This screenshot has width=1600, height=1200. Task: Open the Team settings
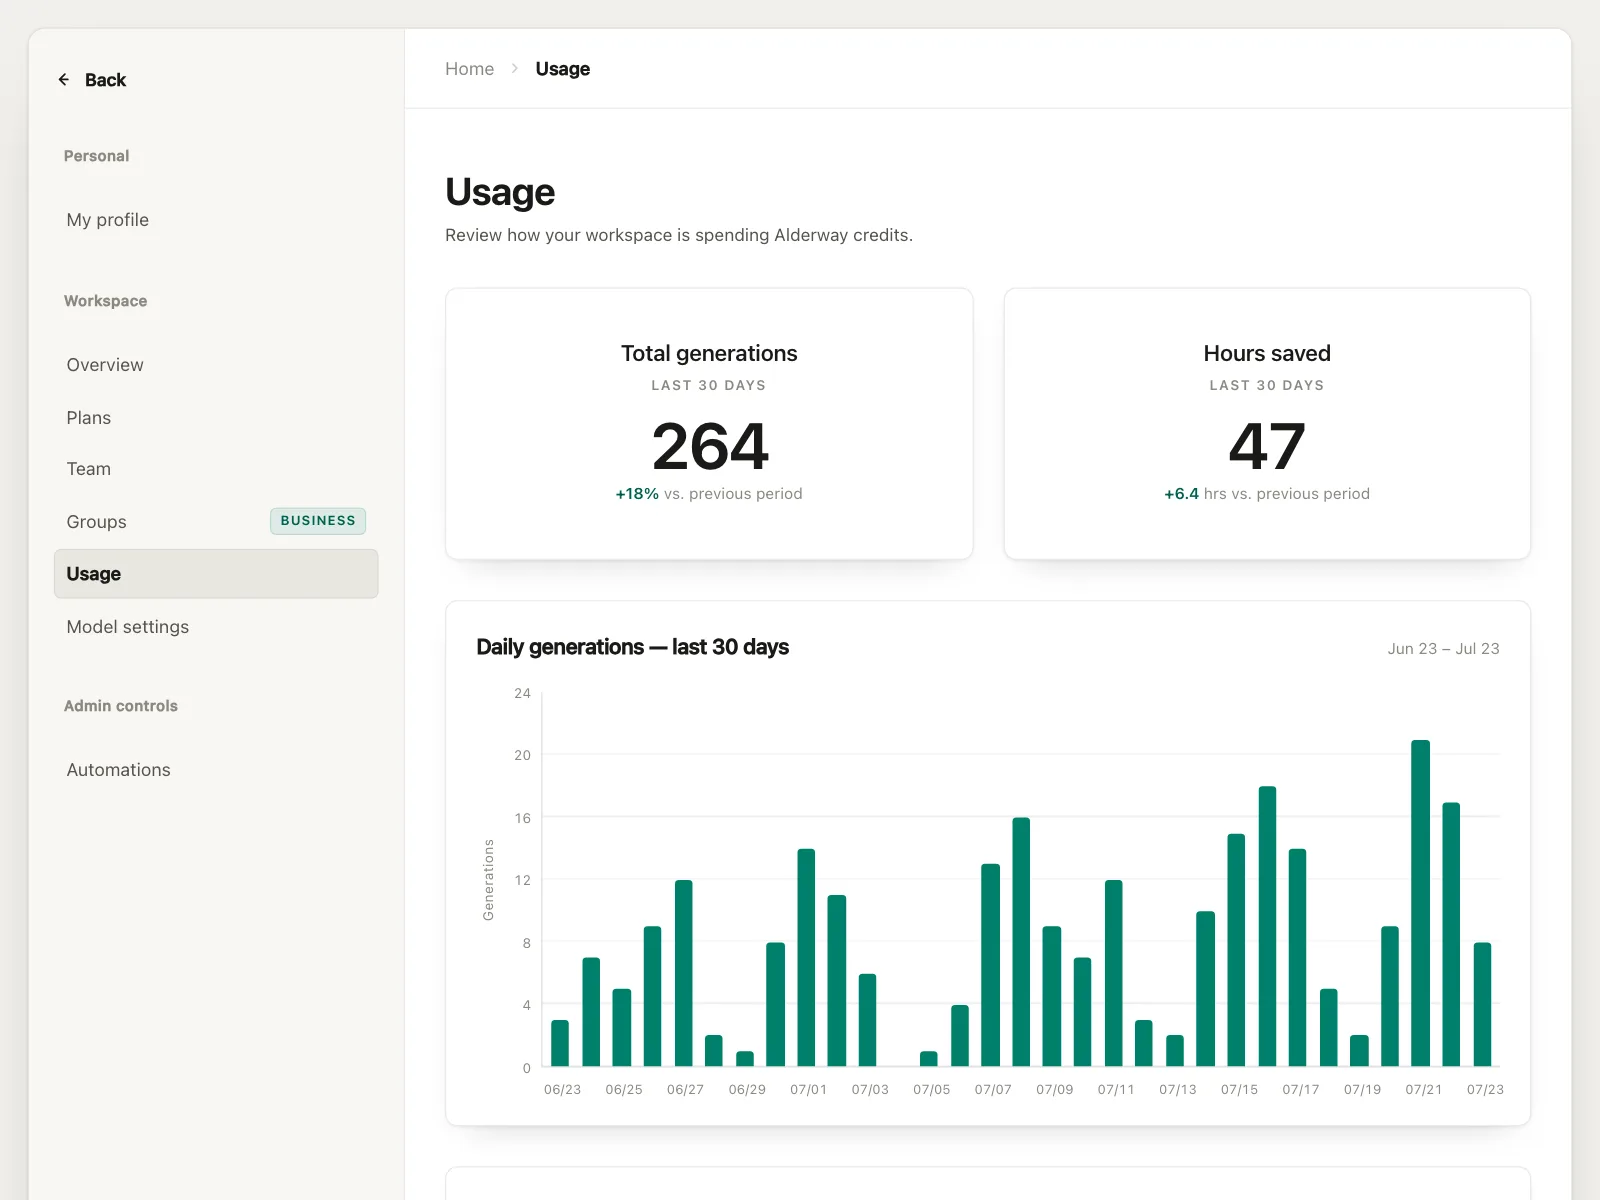[x=216, y=469]
